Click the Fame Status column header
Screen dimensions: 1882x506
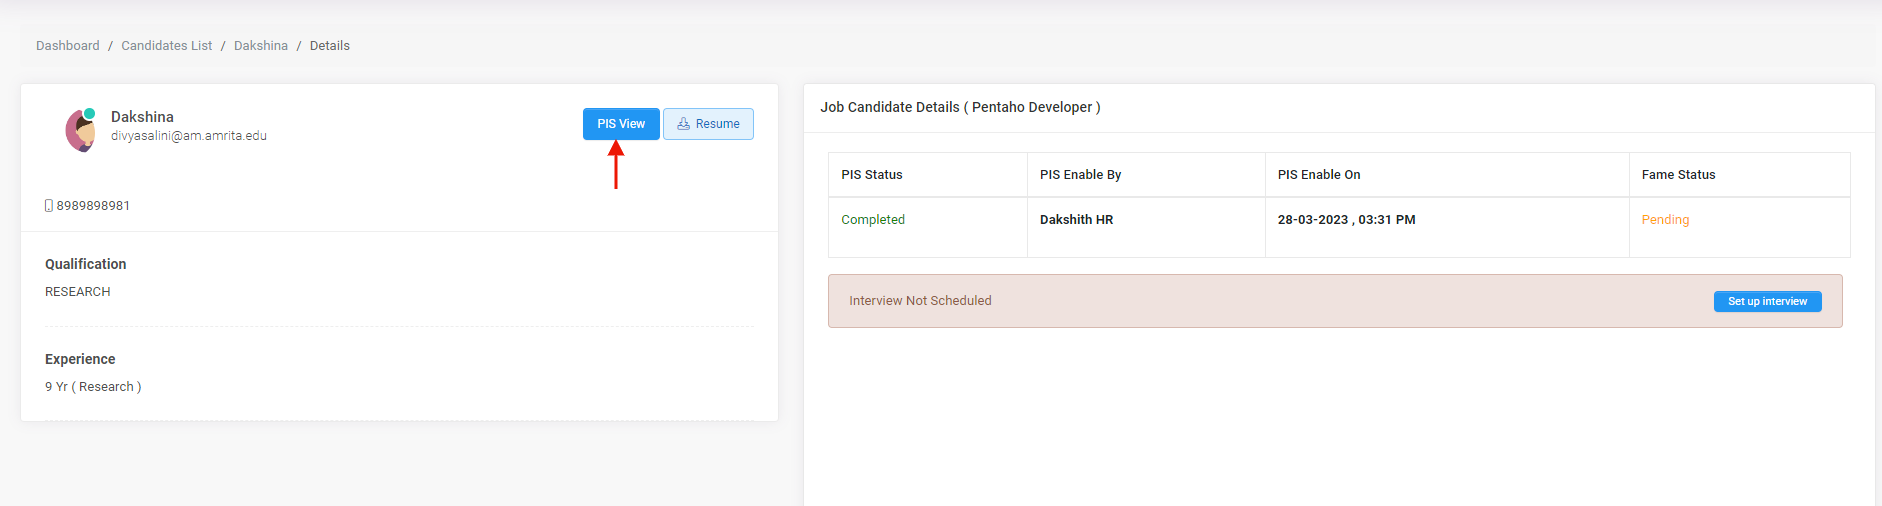tap(1678, 175)
